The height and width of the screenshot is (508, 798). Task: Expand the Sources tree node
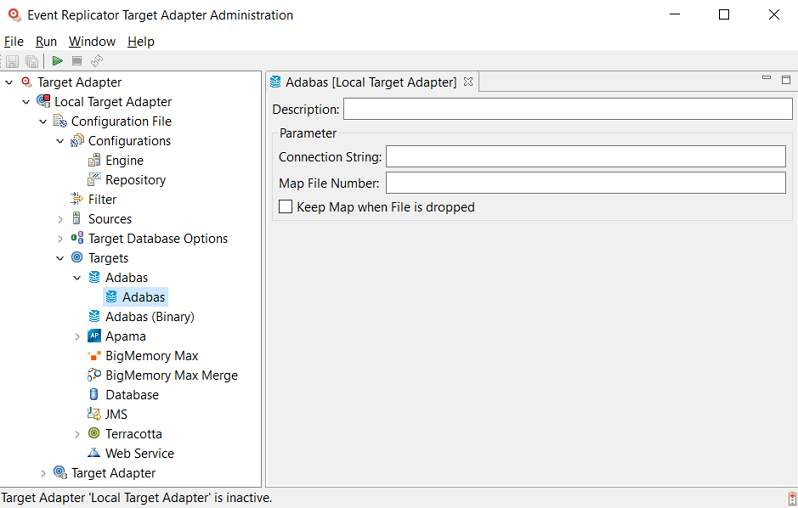click(x=60, y=219)
